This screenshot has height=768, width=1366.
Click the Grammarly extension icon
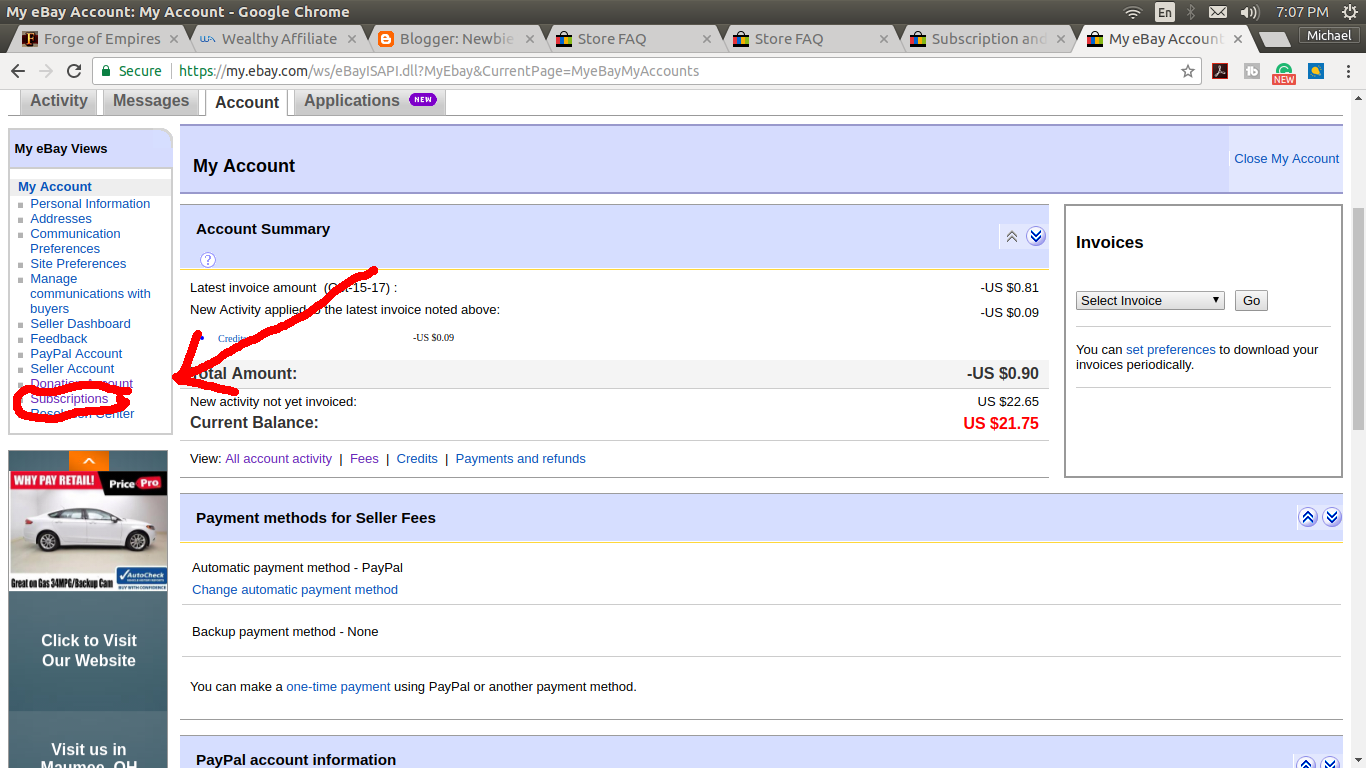[1283, 71]
